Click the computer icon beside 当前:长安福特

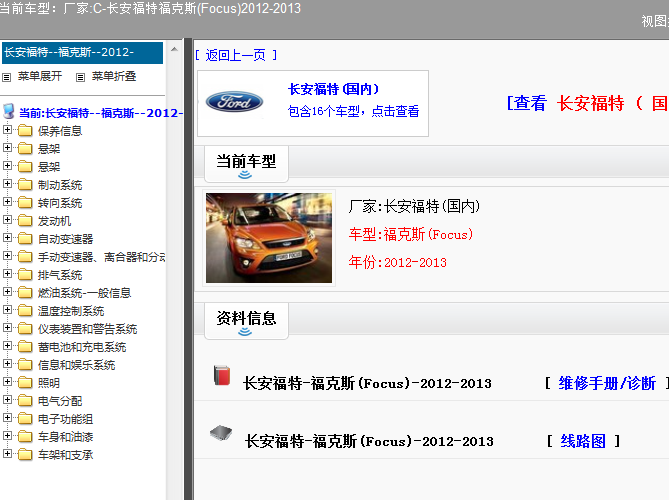[9, 111]
